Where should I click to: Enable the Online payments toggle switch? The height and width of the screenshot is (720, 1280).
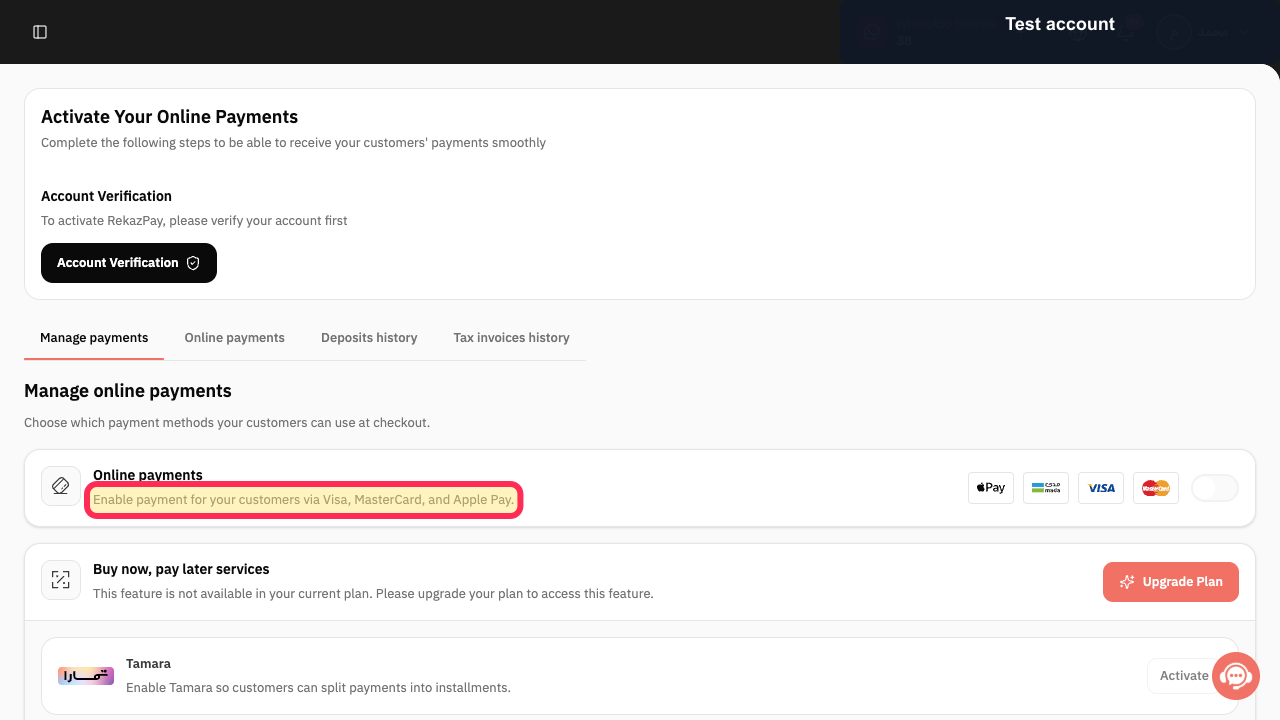[1215, 488]
